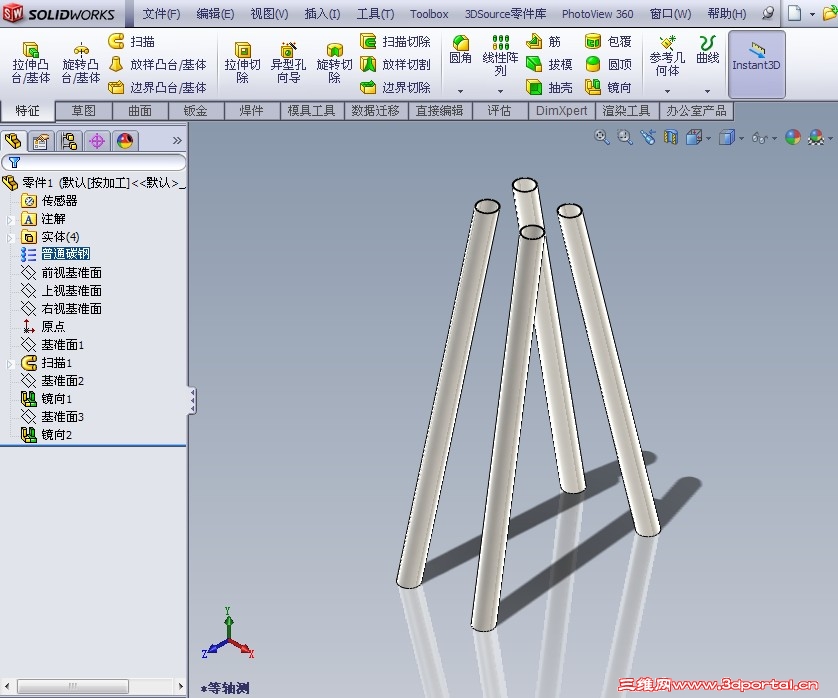Open the FeatureManager design tree tab
The image size is (838, 698).
[13, 141]
